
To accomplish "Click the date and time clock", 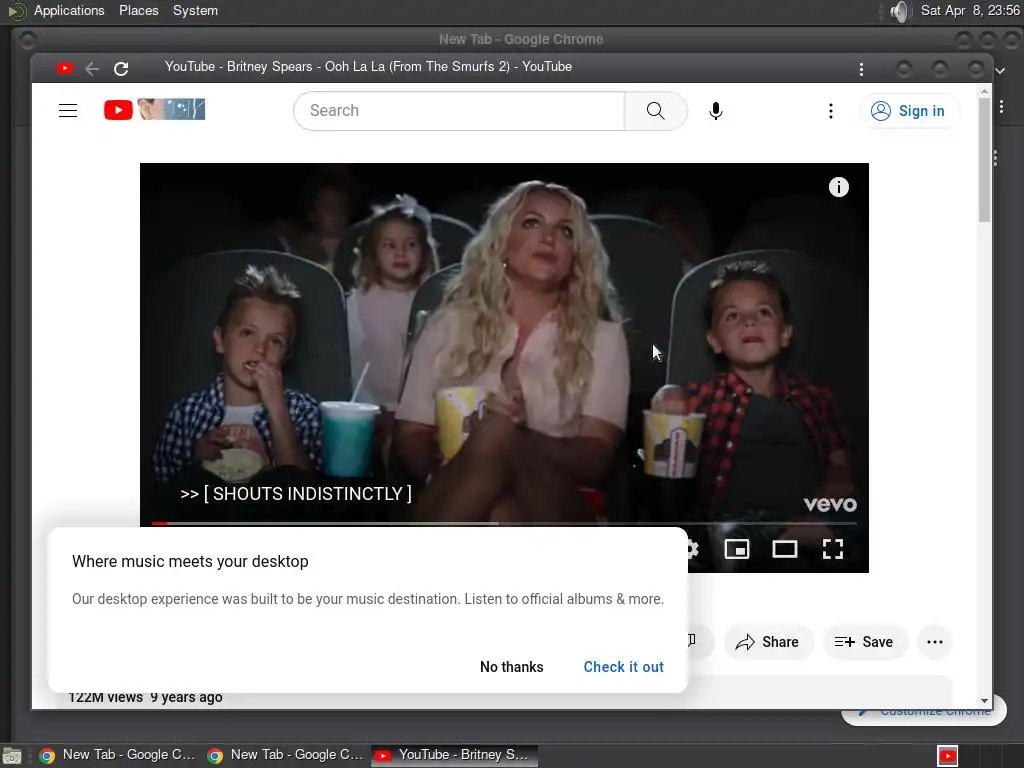I will pos(970,10).
